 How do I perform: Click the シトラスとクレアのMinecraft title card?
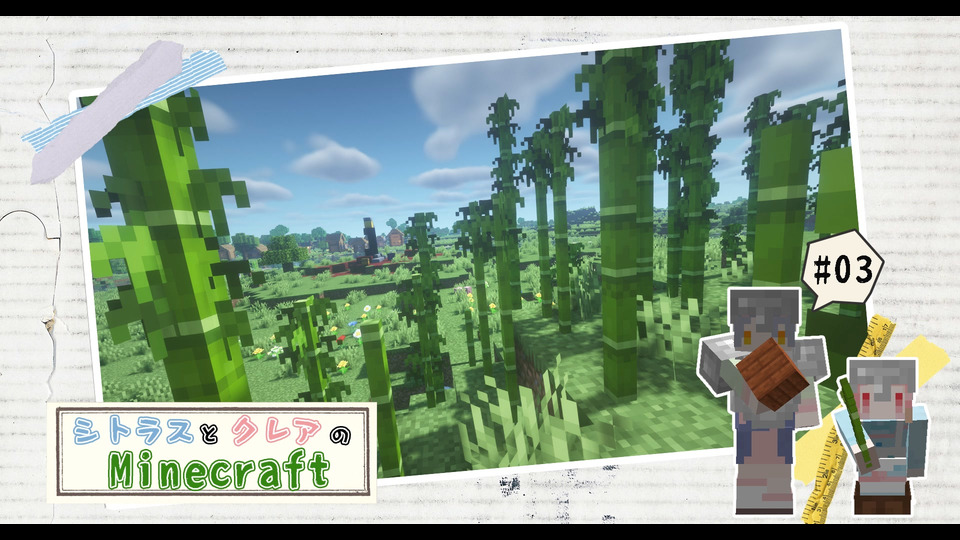pos(212,452)
